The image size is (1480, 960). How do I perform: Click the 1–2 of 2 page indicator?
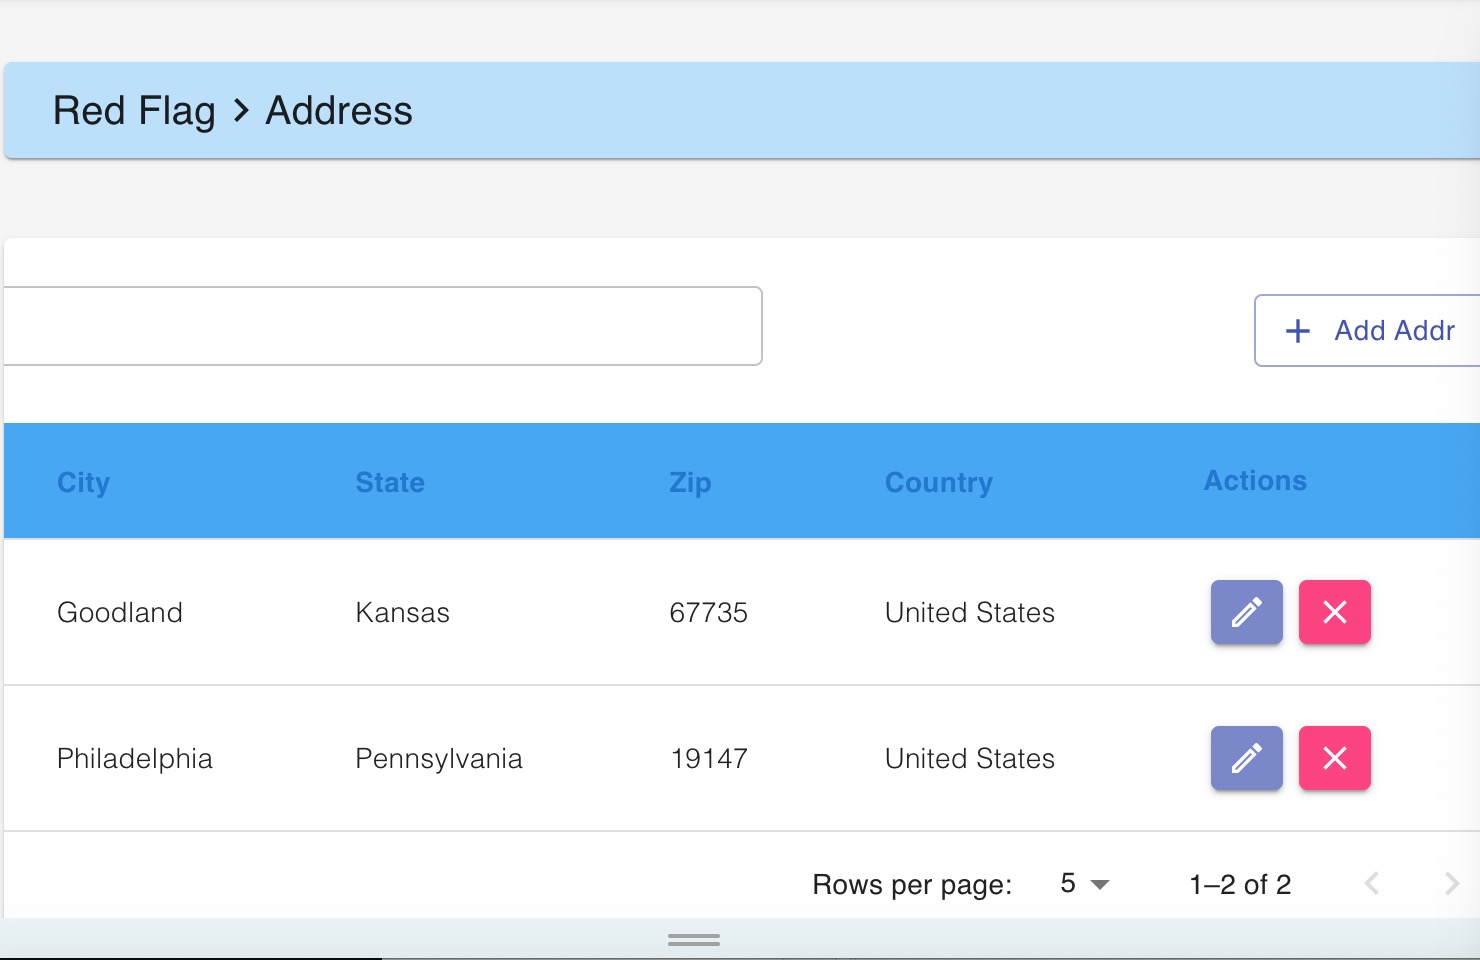[1240, 884]
